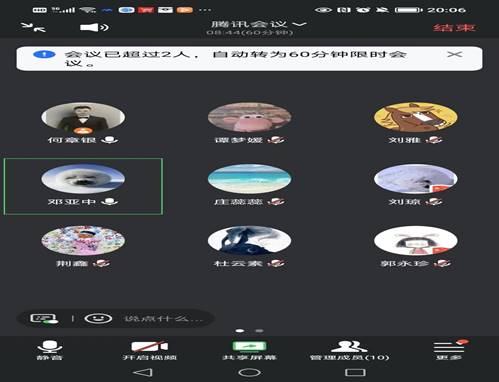Tap the 说点什么 chat input field
Viewport: 499px width, 382px height.
click(x=163, y=319)
